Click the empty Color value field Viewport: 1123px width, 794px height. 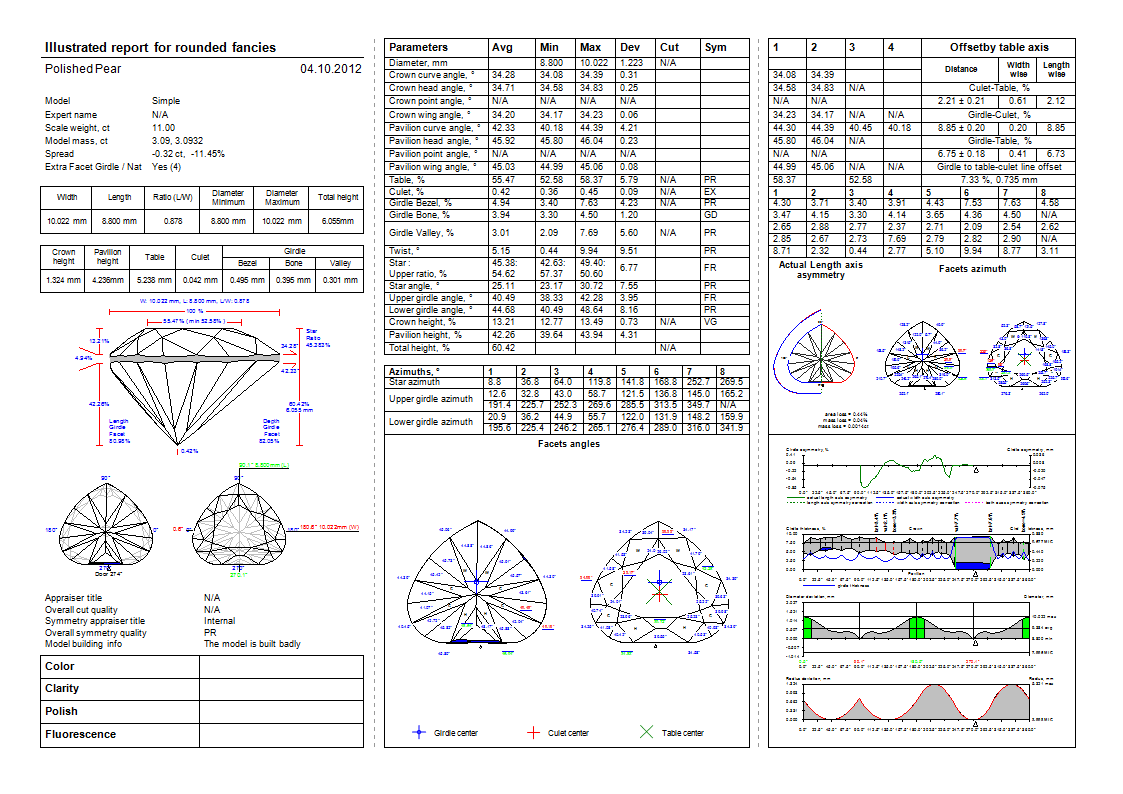pyautogui.click(x=281, y=666)
